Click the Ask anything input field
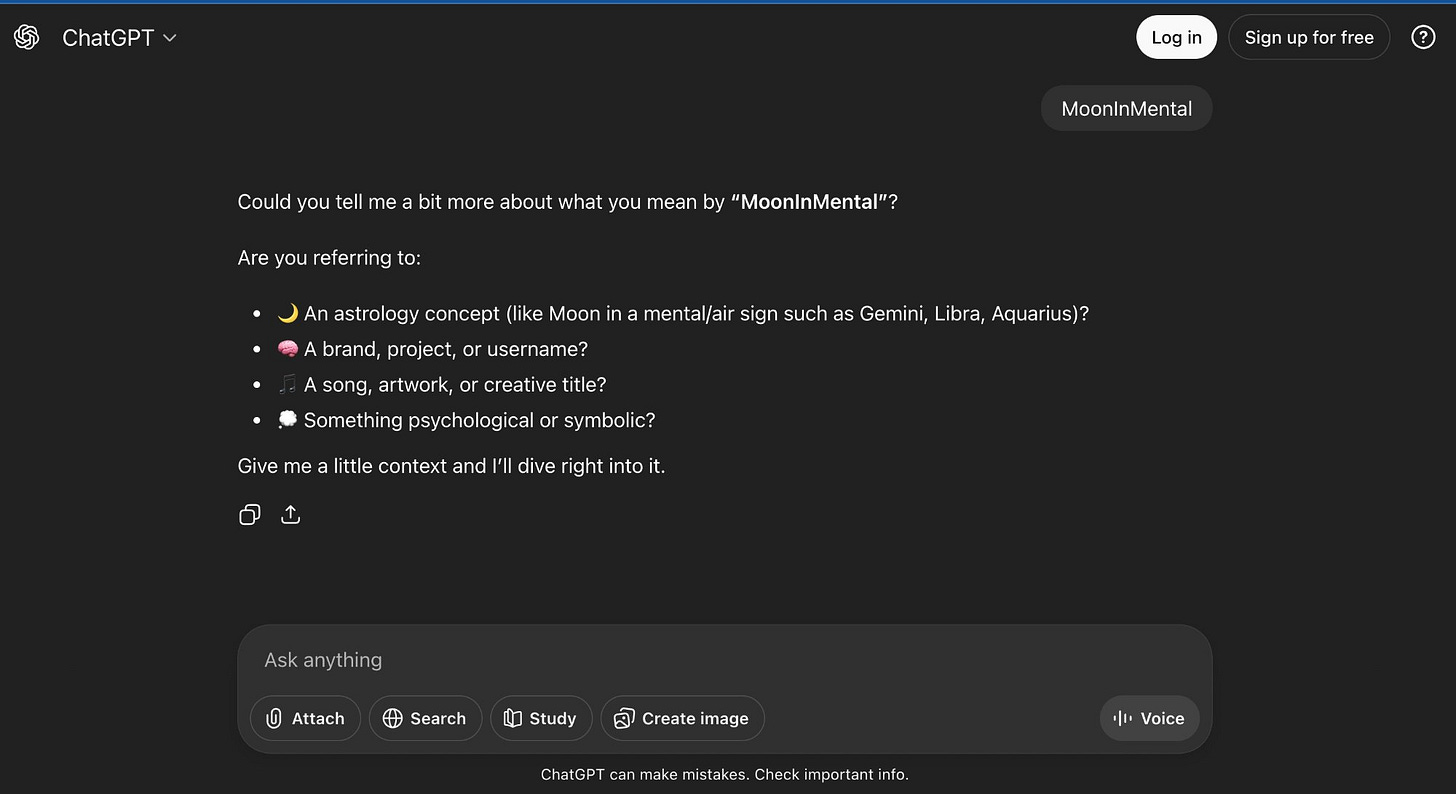This screenshot has height=794, width=1456. click(724, 660)
